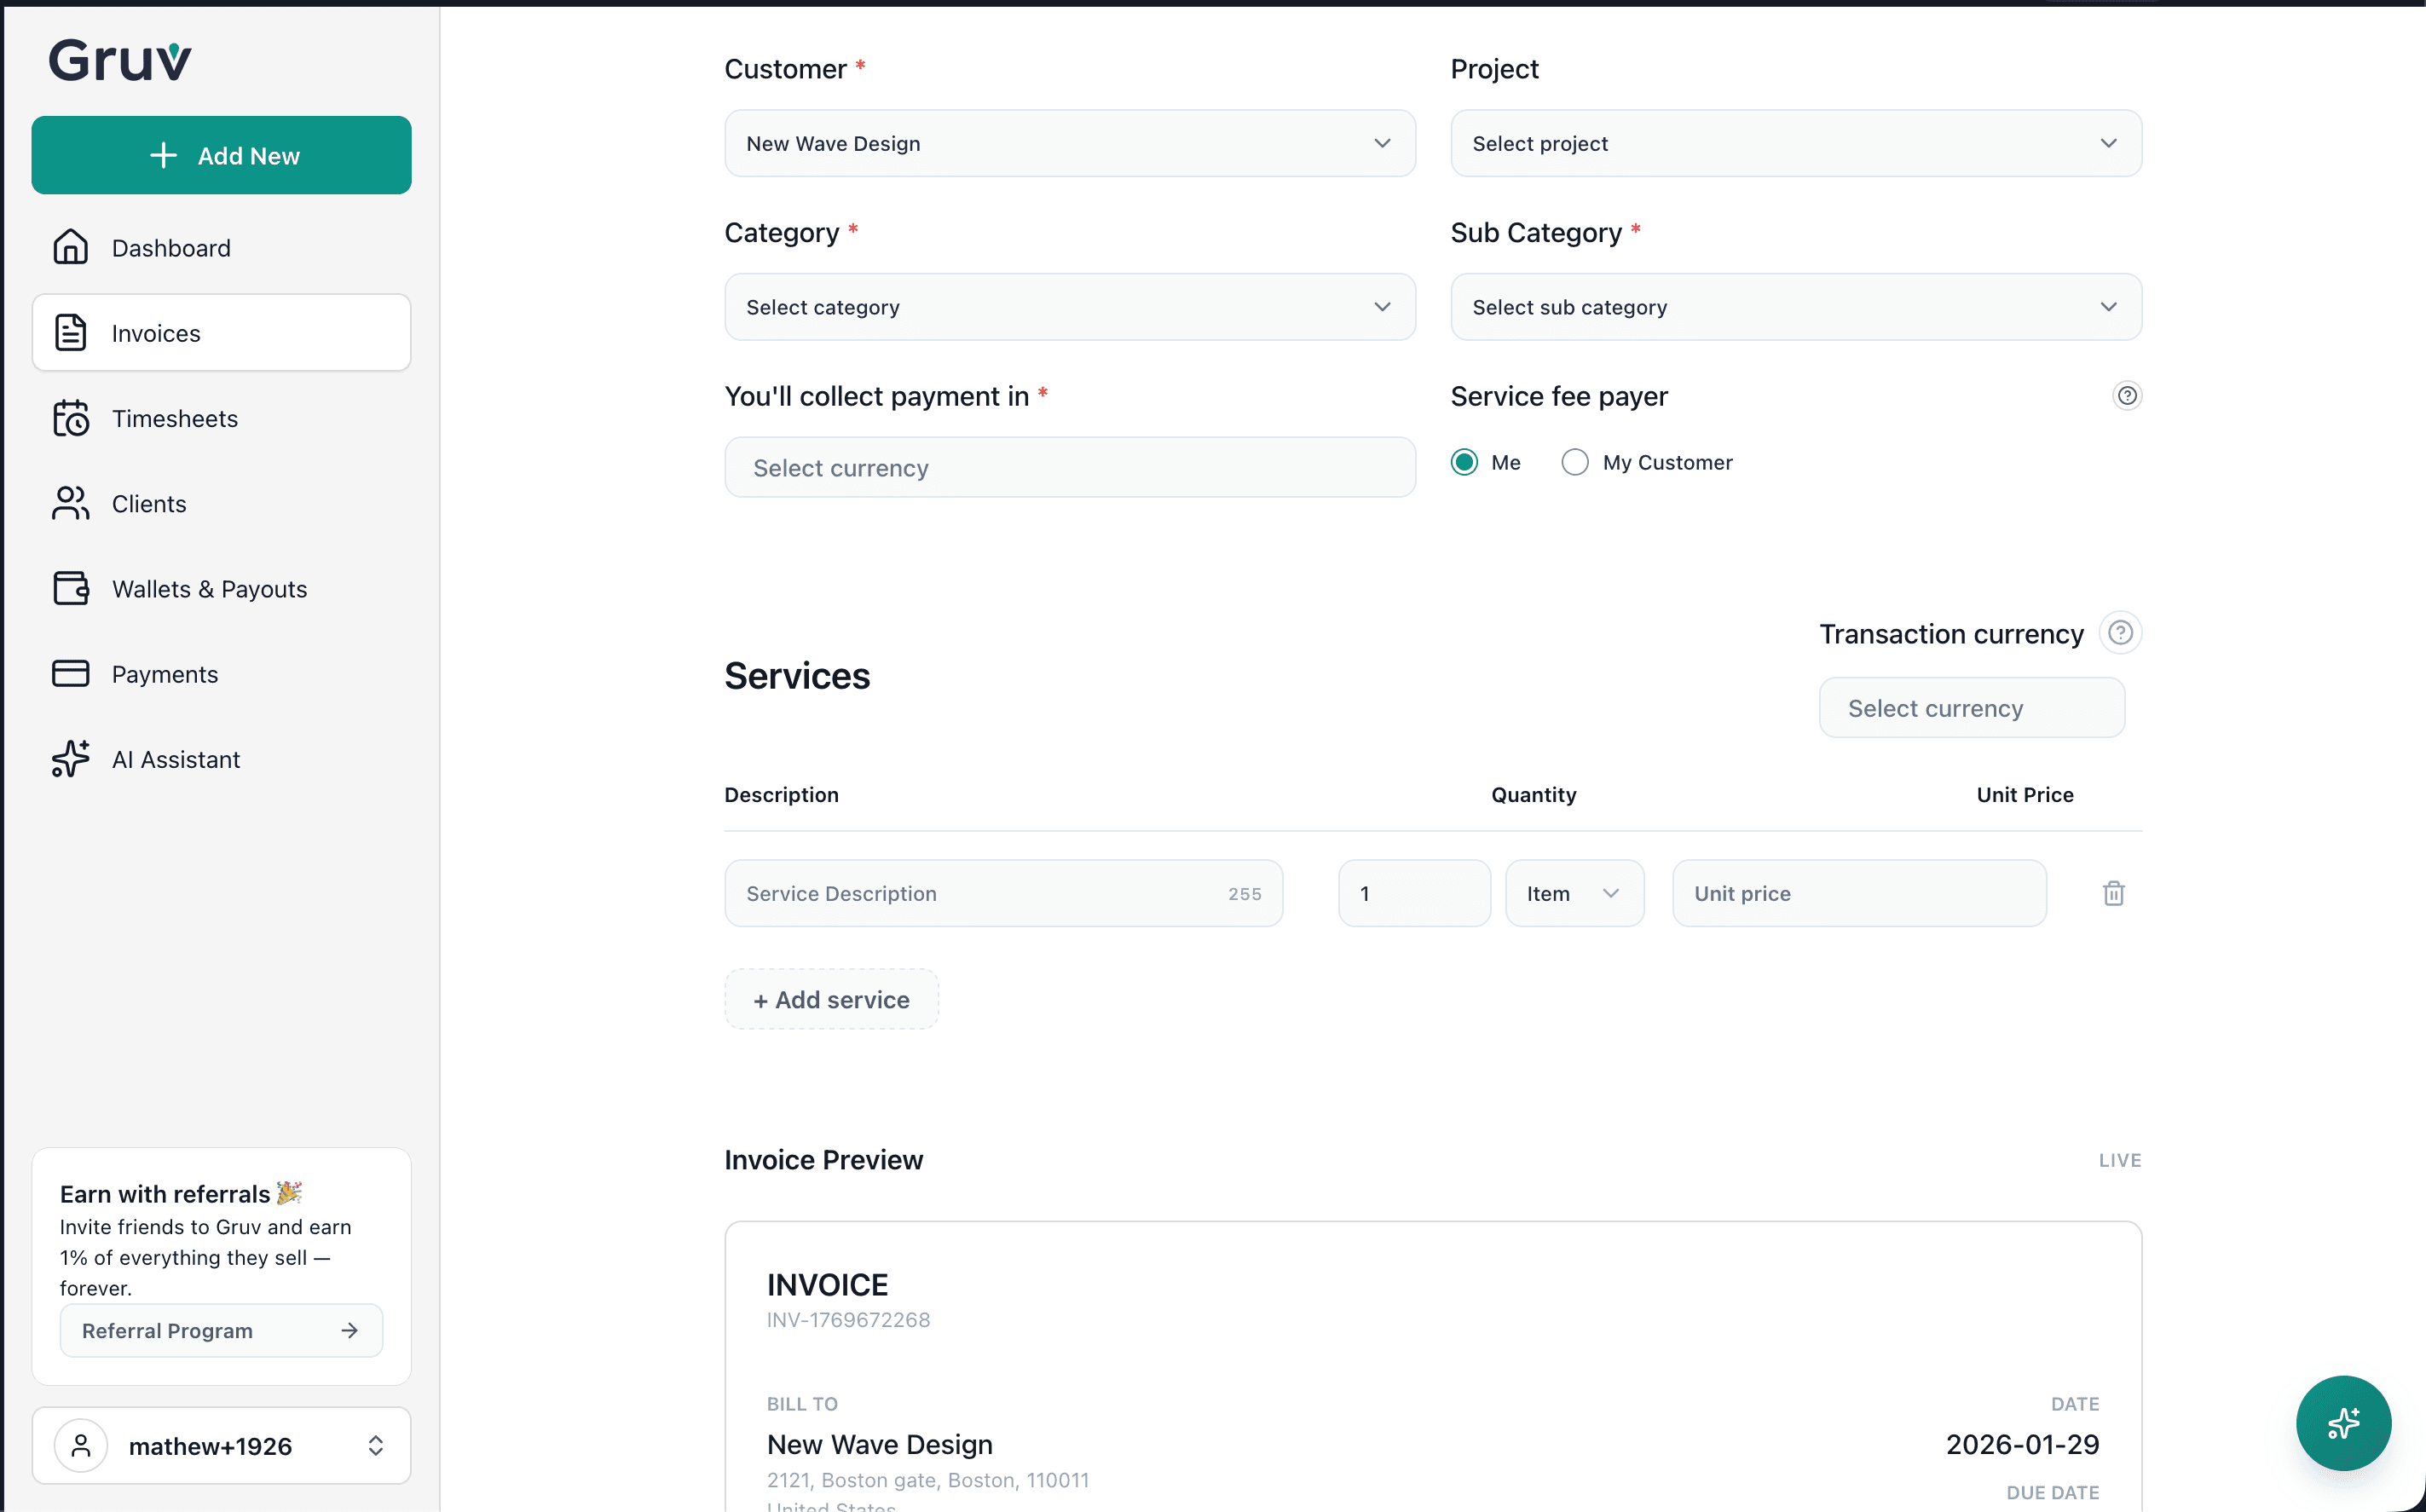2426x1512 pixels.
Task: Launch AI Assistant from the sparkle icon
Action: coord(68,759)
